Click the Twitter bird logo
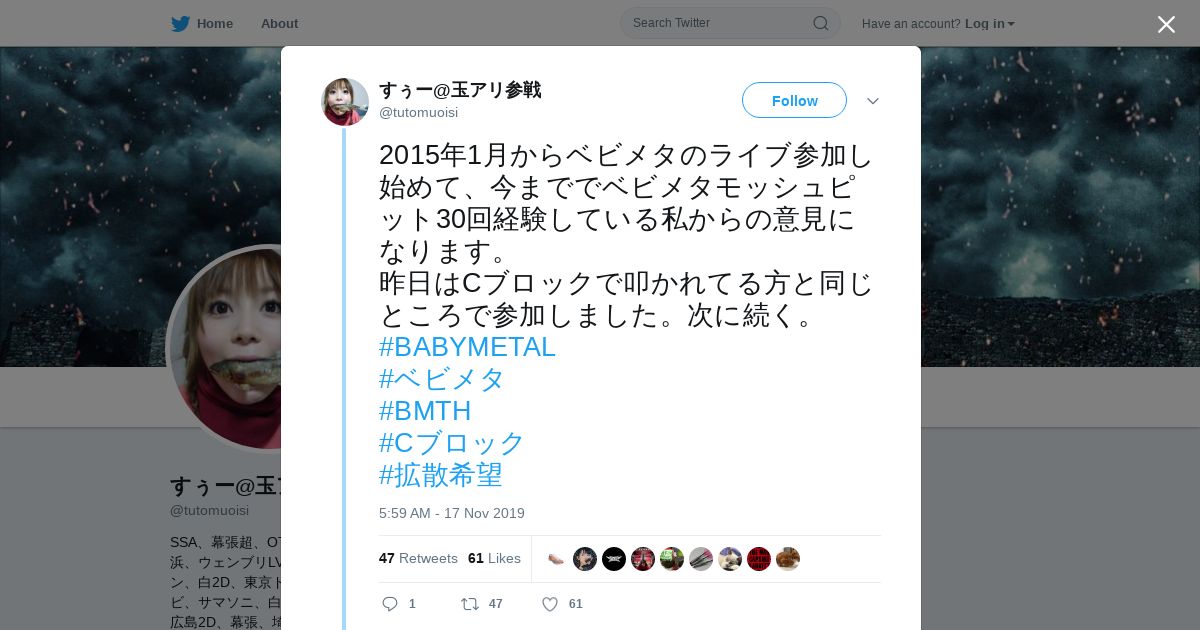1200x630 pixels. (x=180, y=23)
